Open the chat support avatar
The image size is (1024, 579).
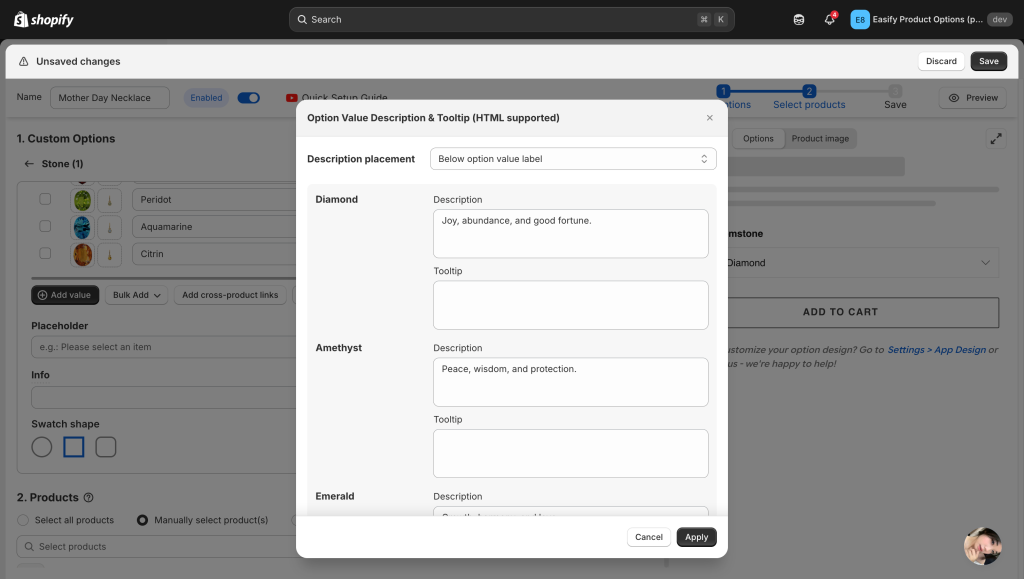pos(982,546)
